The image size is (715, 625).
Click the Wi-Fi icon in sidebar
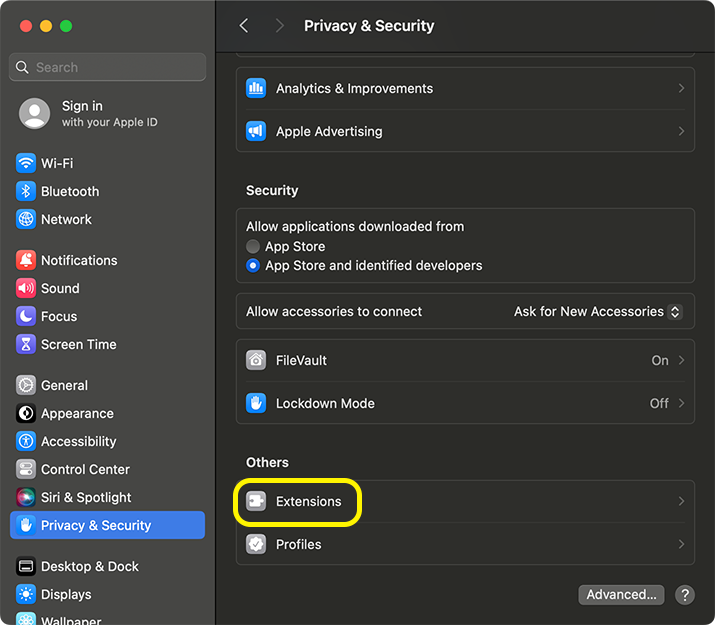coord(26,163)
